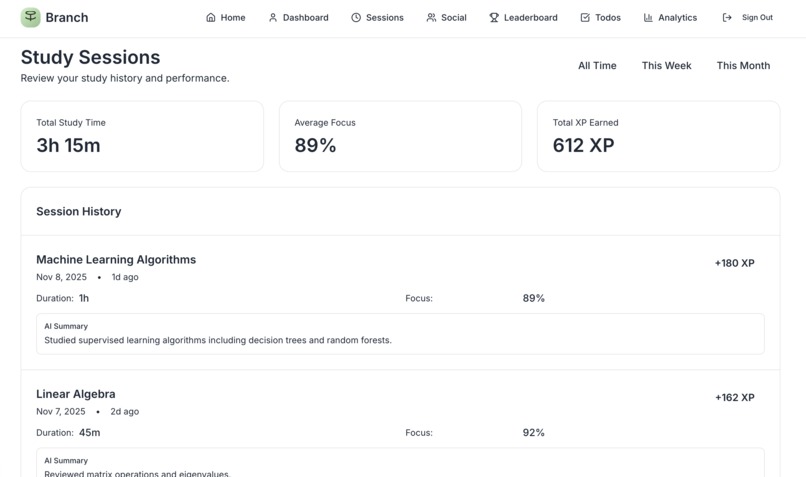
Task: Click the 612 XP total value
Action: 583,145
